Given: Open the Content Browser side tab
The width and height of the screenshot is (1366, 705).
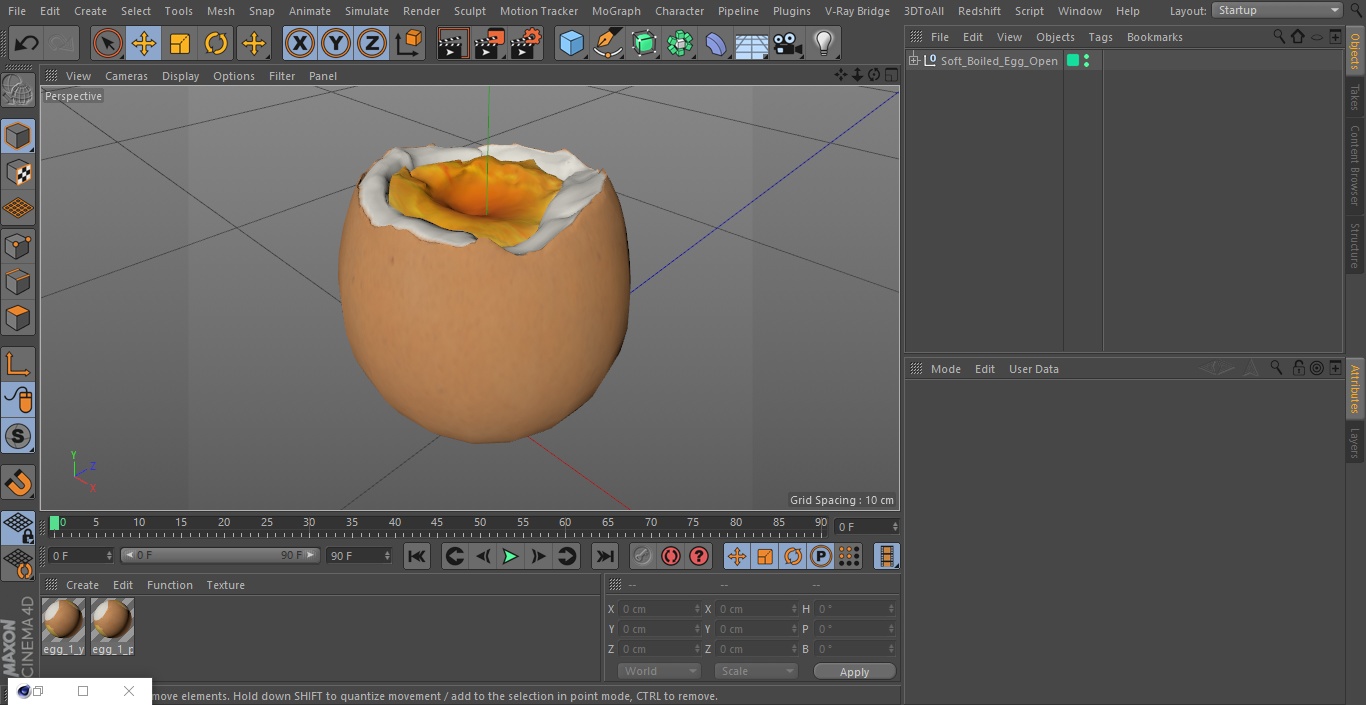Looking at the screenshot, I should click(1355, 165).
